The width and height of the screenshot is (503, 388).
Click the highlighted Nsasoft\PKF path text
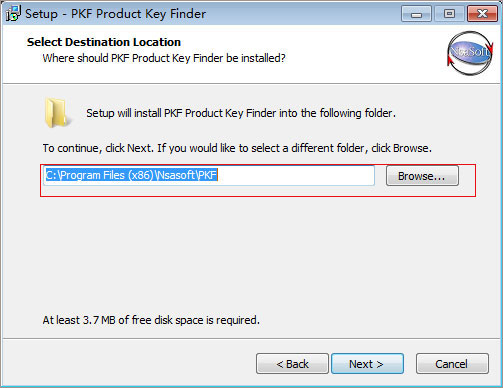coord(187,175)
